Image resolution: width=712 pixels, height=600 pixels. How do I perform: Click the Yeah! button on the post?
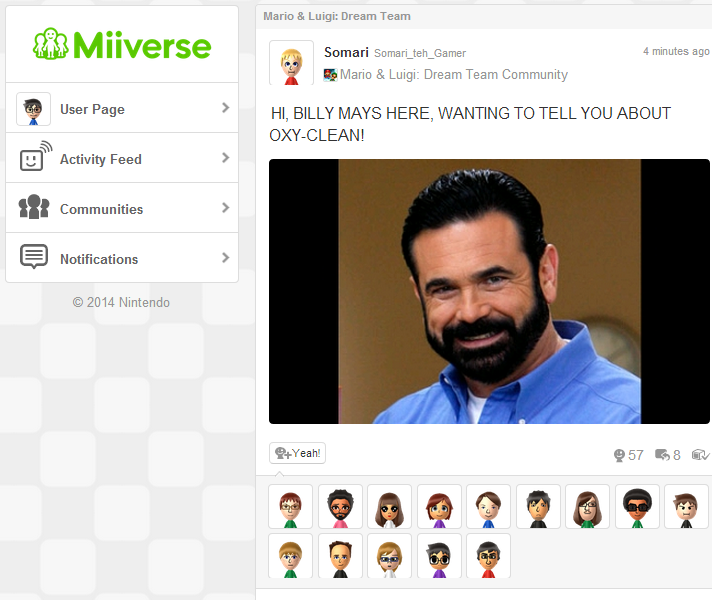(297, 453)
